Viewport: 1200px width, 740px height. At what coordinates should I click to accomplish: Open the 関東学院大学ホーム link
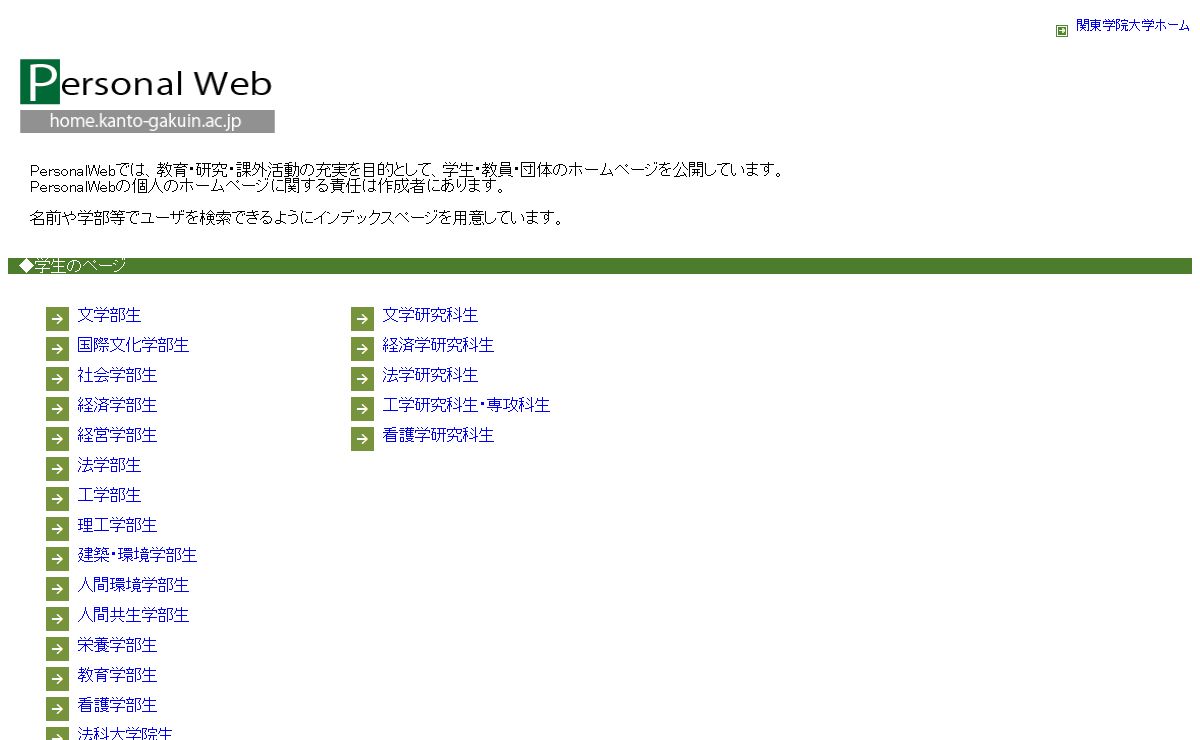pos(1133,26)
